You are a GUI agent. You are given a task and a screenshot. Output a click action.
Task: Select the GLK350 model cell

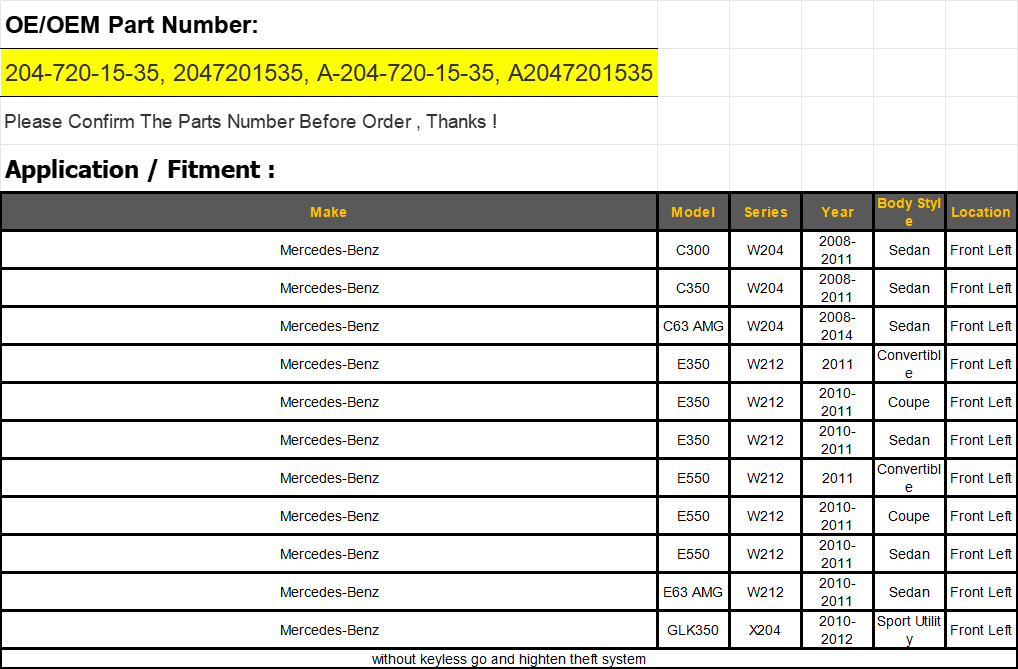(693, 630)
